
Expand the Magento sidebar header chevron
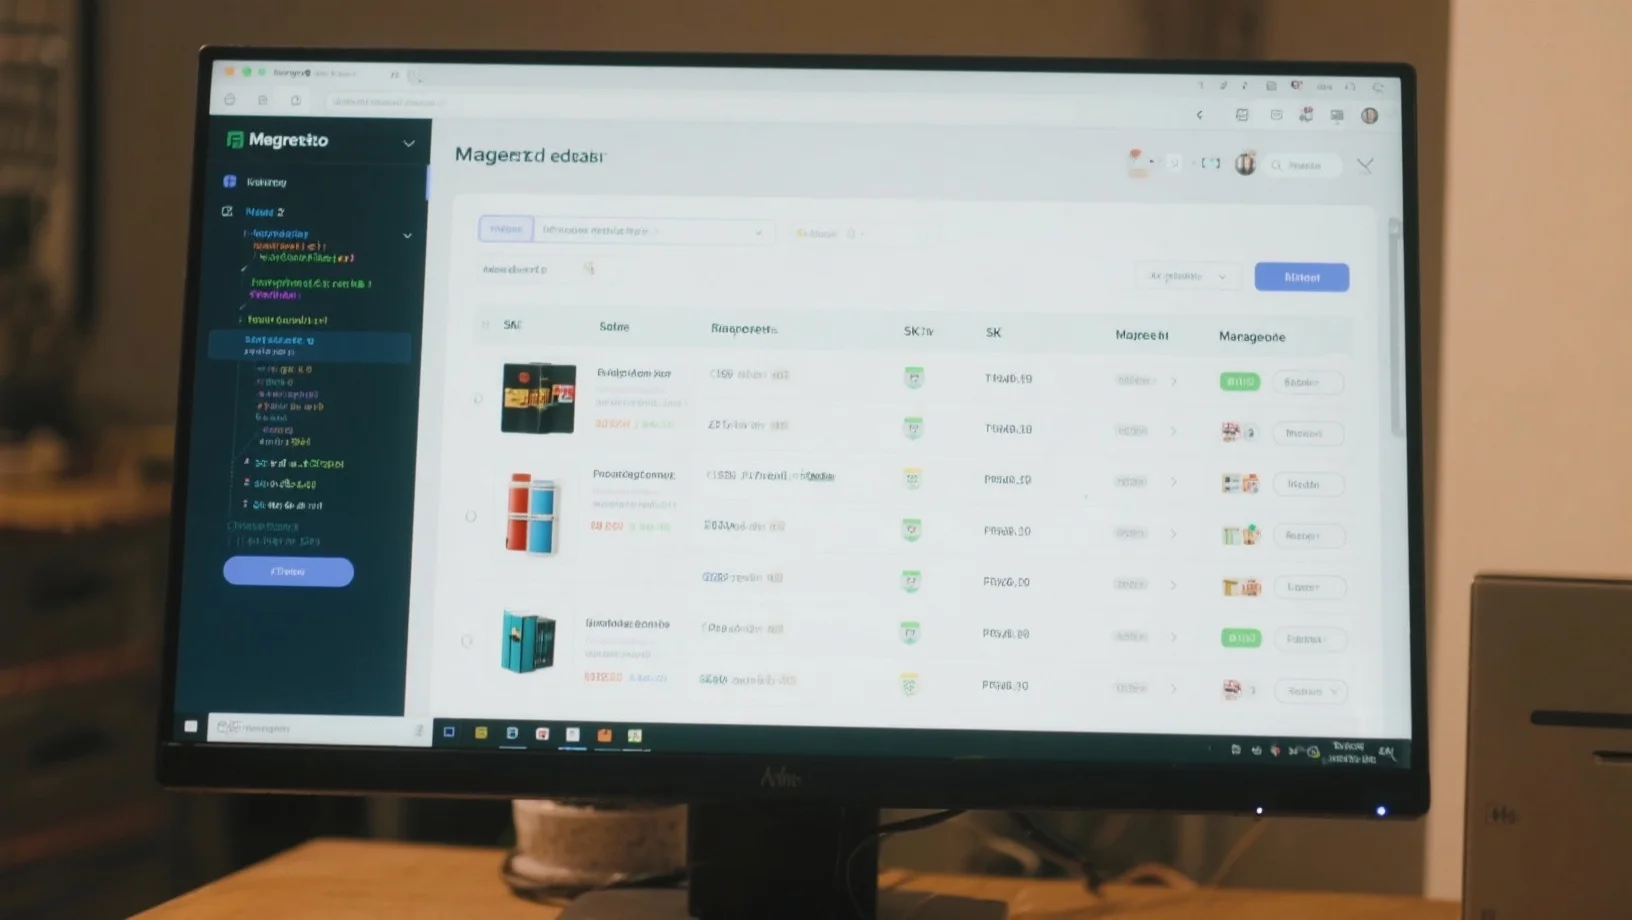click(409, 143)
